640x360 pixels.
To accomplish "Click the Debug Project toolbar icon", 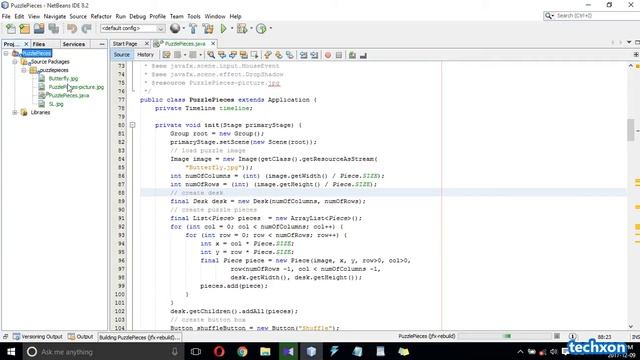I will click(x=242, y=28).
